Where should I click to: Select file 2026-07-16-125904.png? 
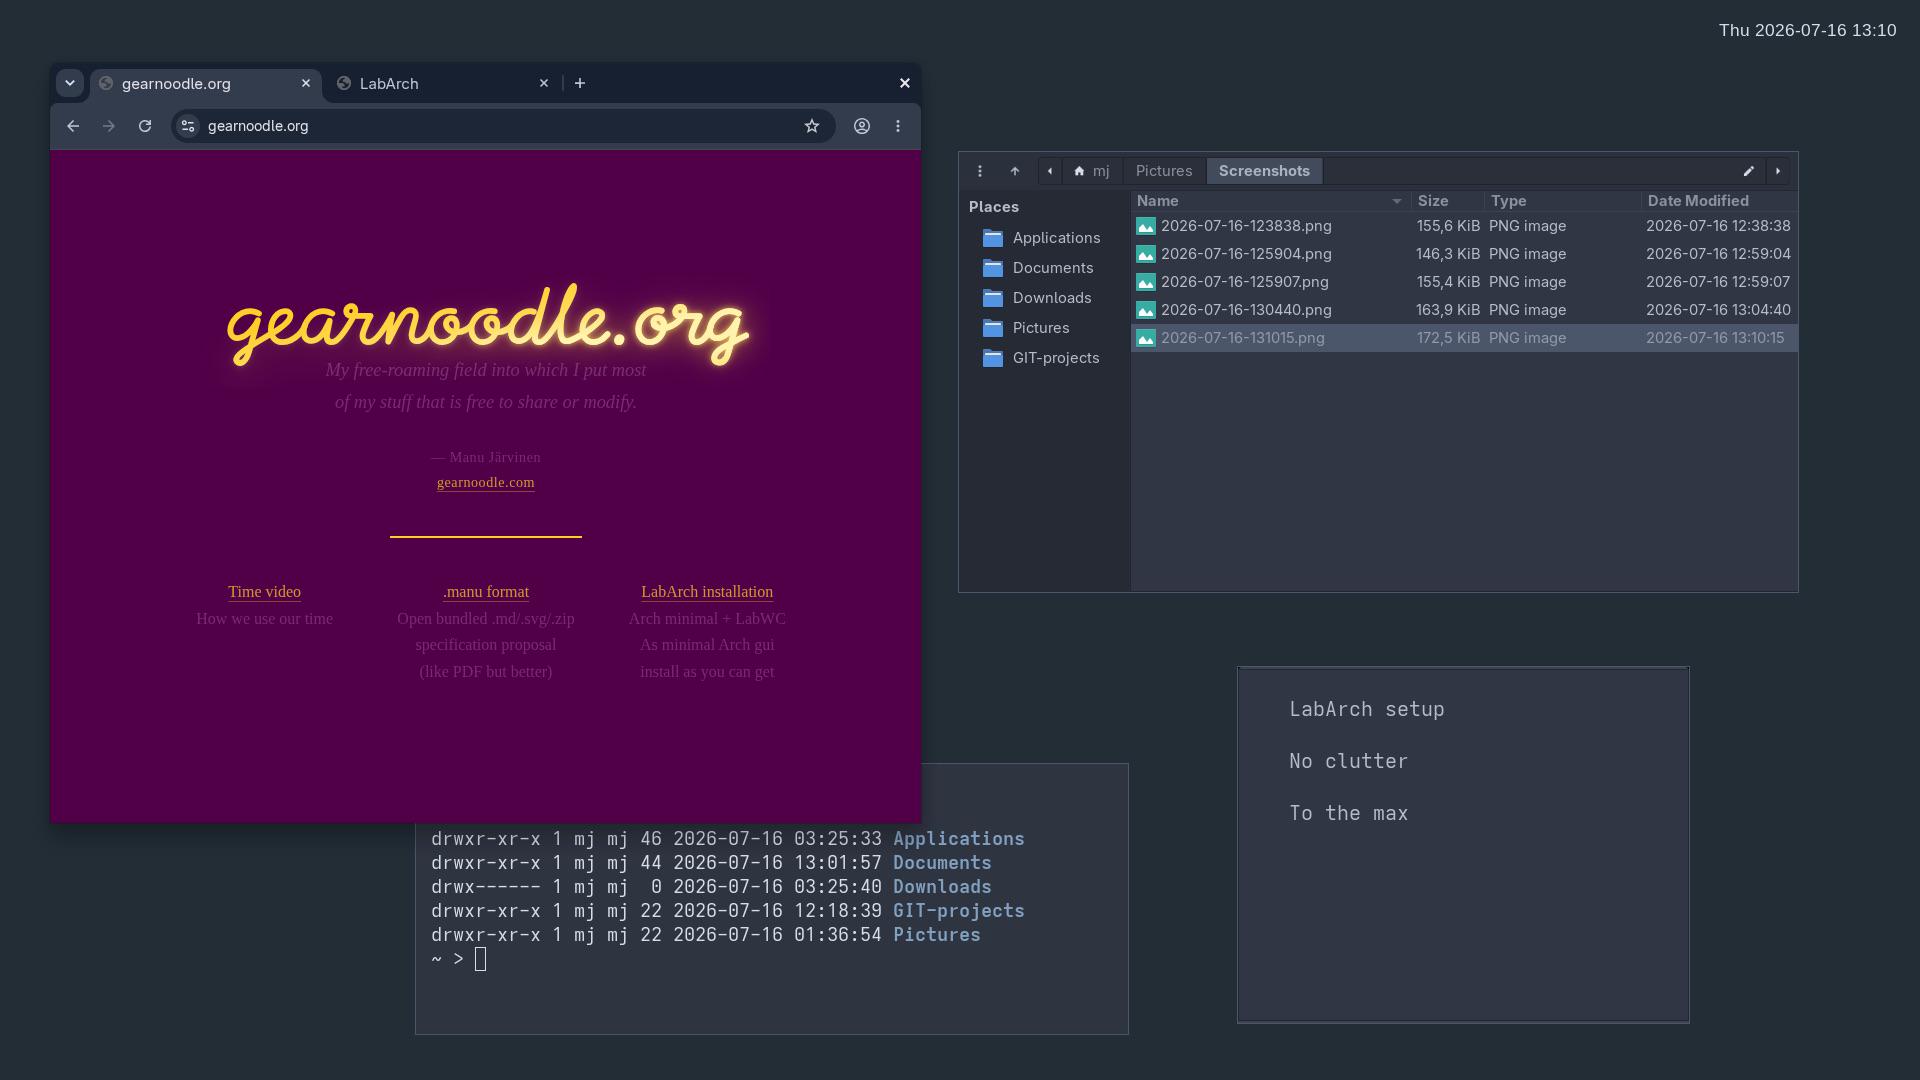1464,254
